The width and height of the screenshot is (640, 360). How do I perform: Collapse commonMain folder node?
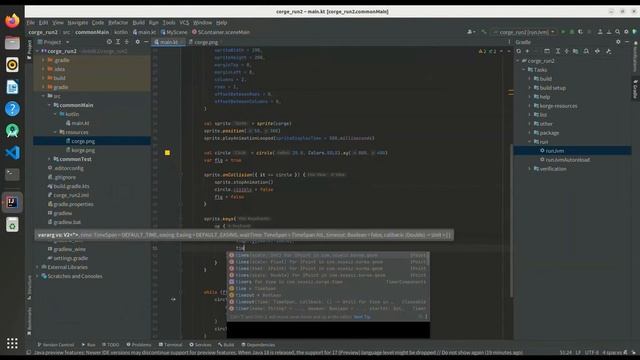49,105
